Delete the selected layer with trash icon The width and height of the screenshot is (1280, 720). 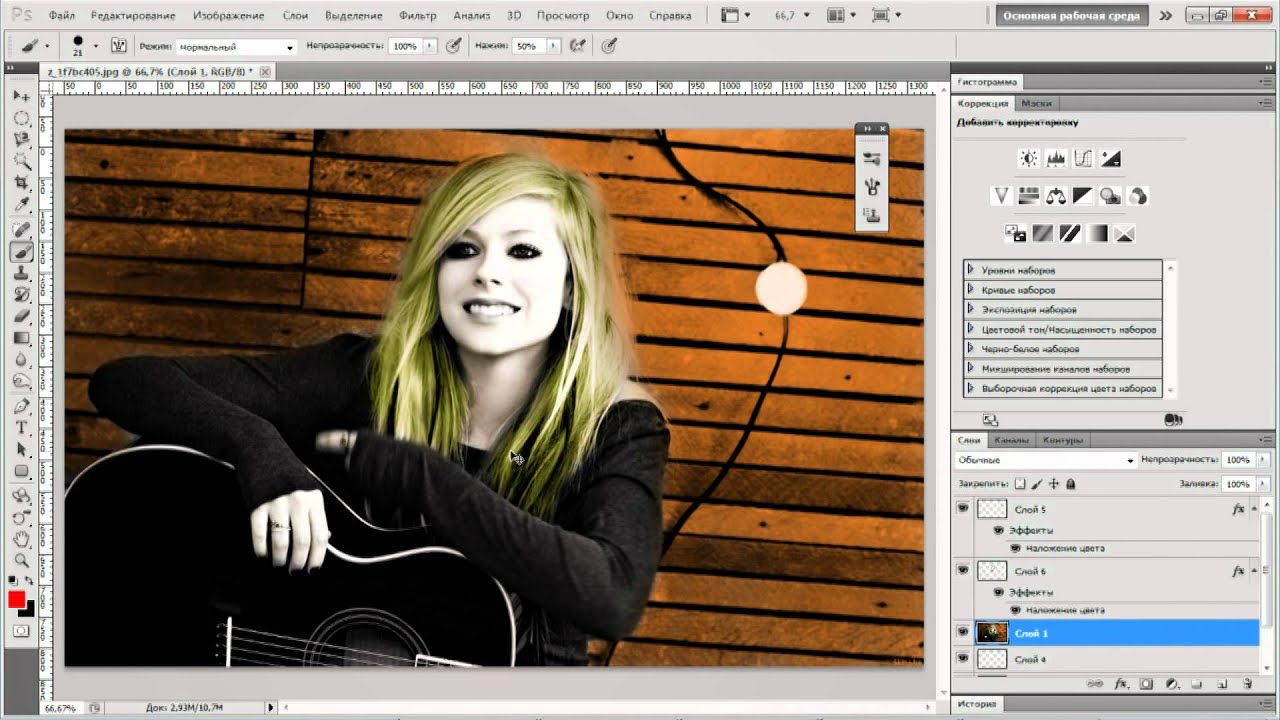click(x=1247, y=684)
